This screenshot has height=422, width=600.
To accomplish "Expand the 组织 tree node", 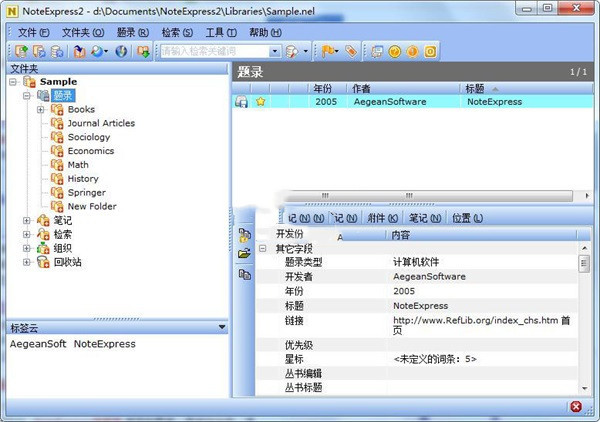I will coord(27,248).
